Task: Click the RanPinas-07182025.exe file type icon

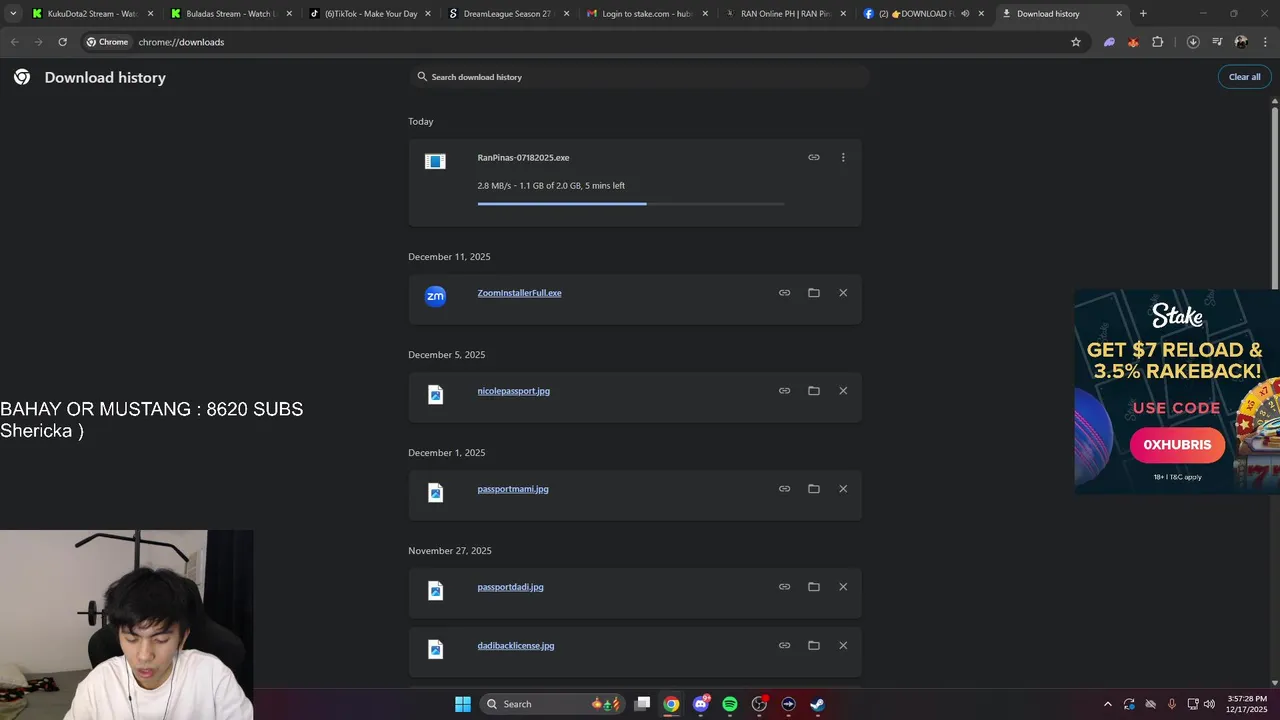Action: coord(435,161)
